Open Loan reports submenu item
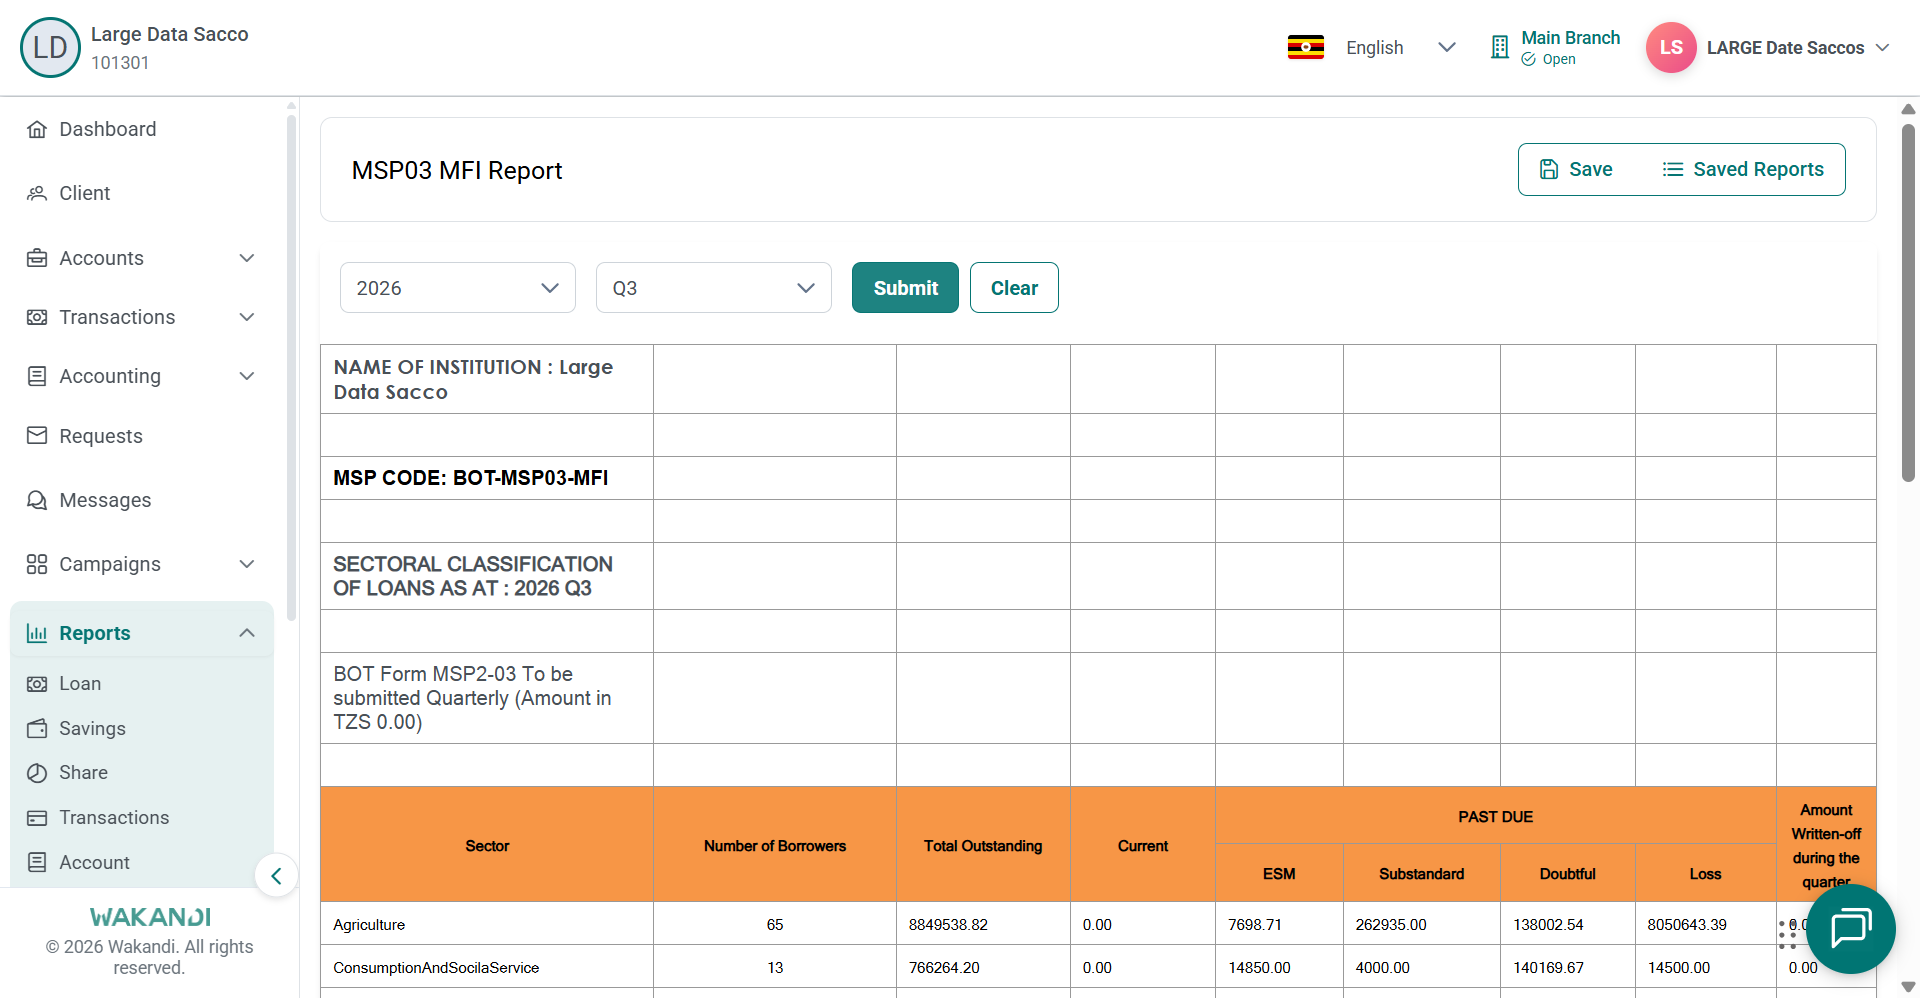Image resolution: width=1920 pixels, height=998 pixels. pyautogui.click(x=80, y=684)
